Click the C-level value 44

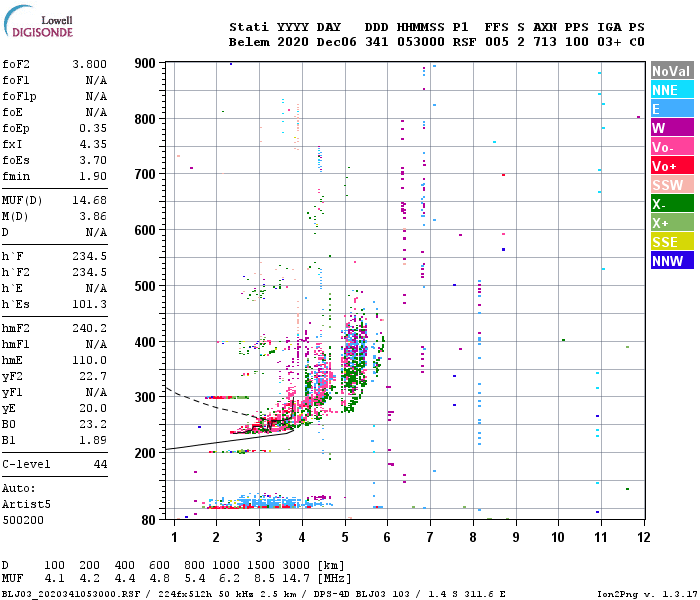point(100,464)
